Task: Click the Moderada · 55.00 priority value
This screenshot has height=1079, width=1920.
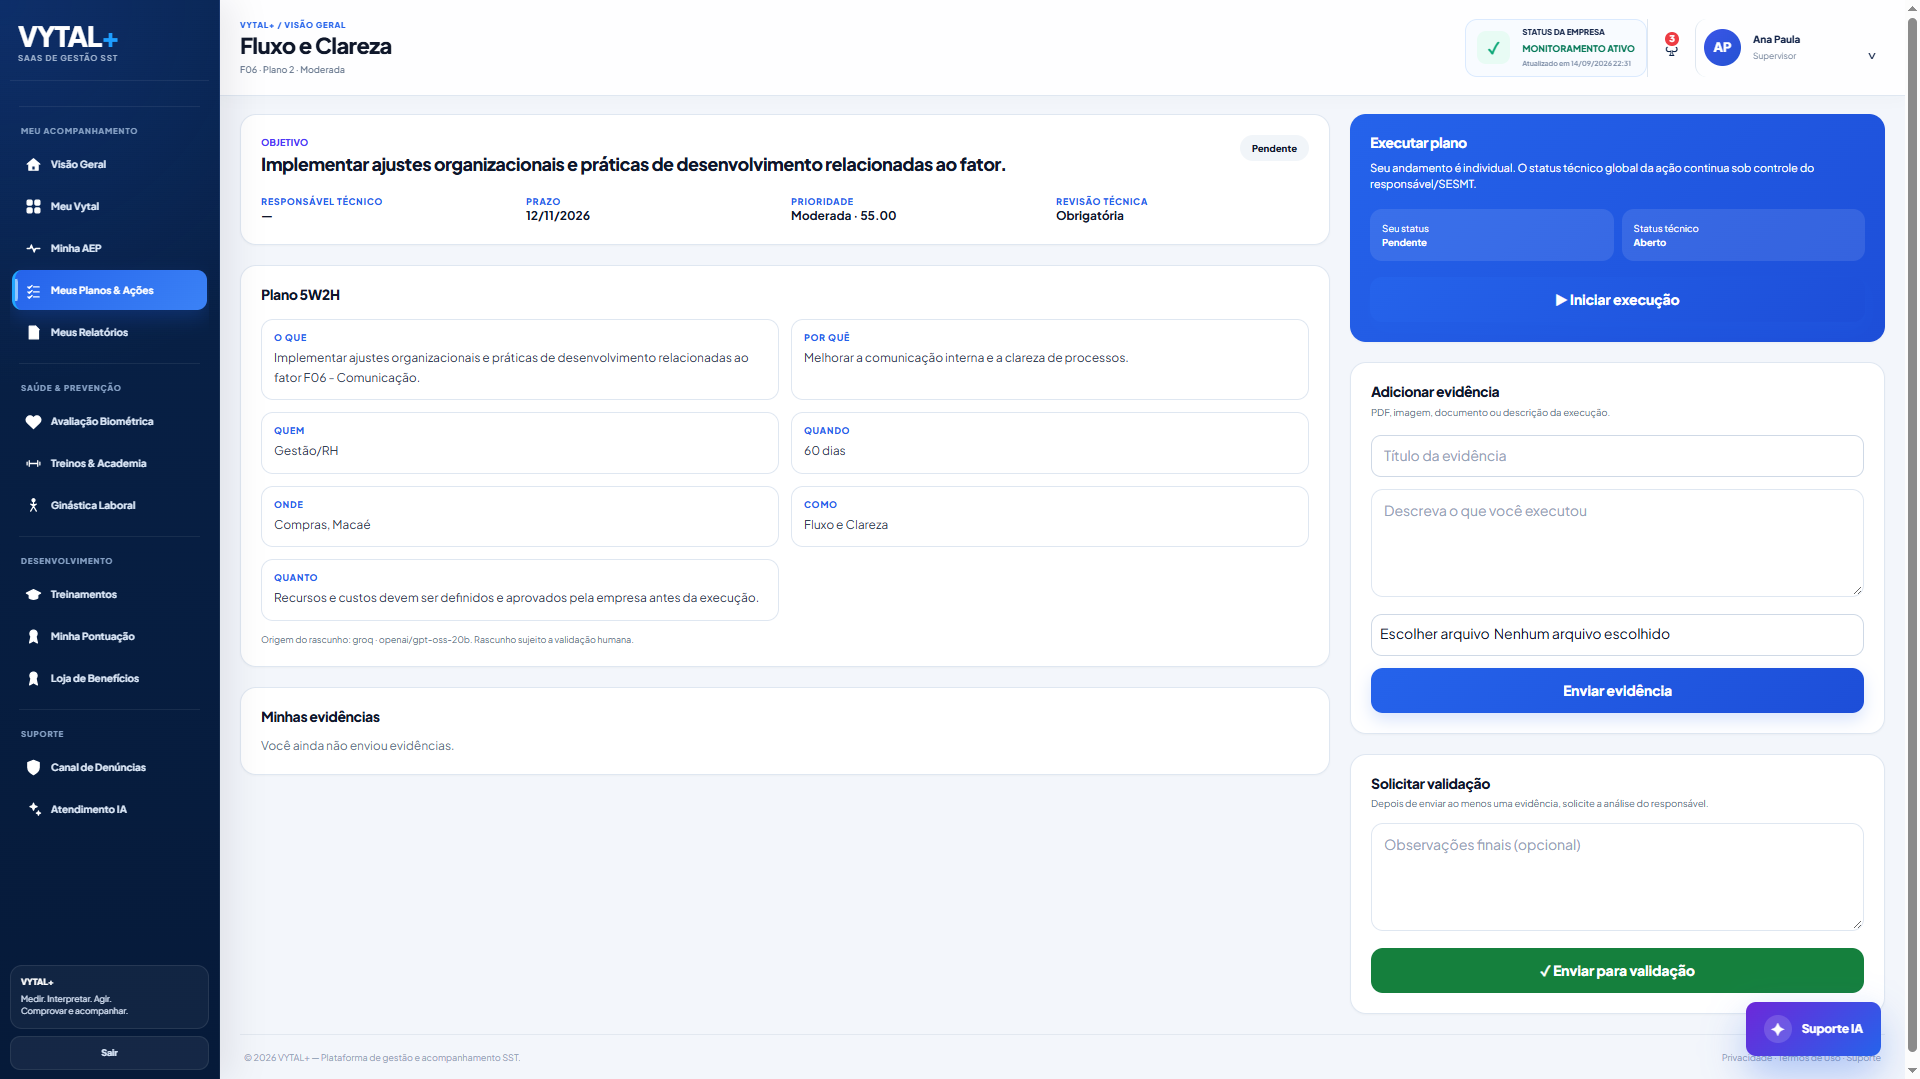Action: pos(843,216)
